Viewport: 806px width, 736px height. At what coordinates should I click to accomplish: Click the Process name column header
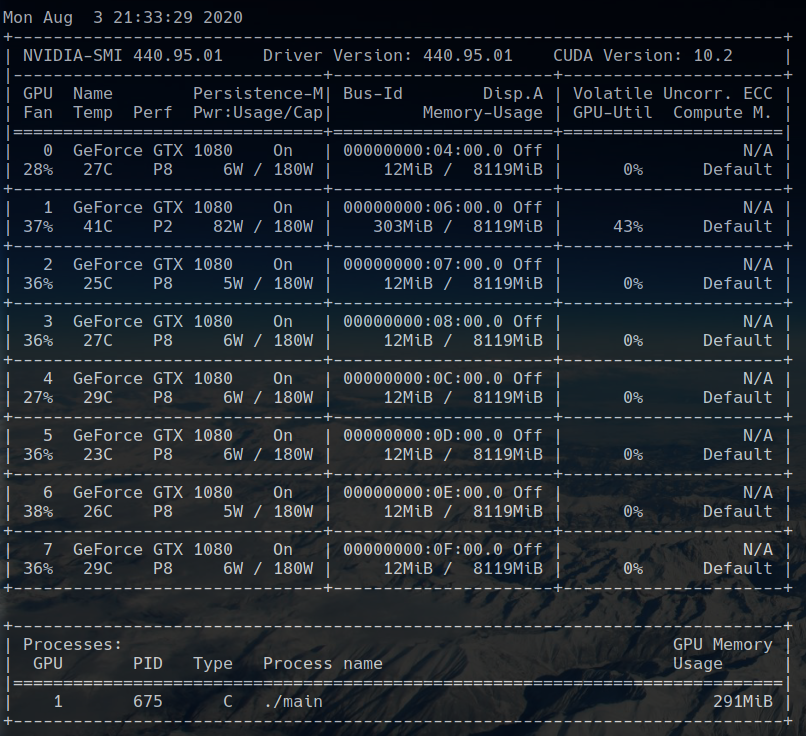click(323, 664)
